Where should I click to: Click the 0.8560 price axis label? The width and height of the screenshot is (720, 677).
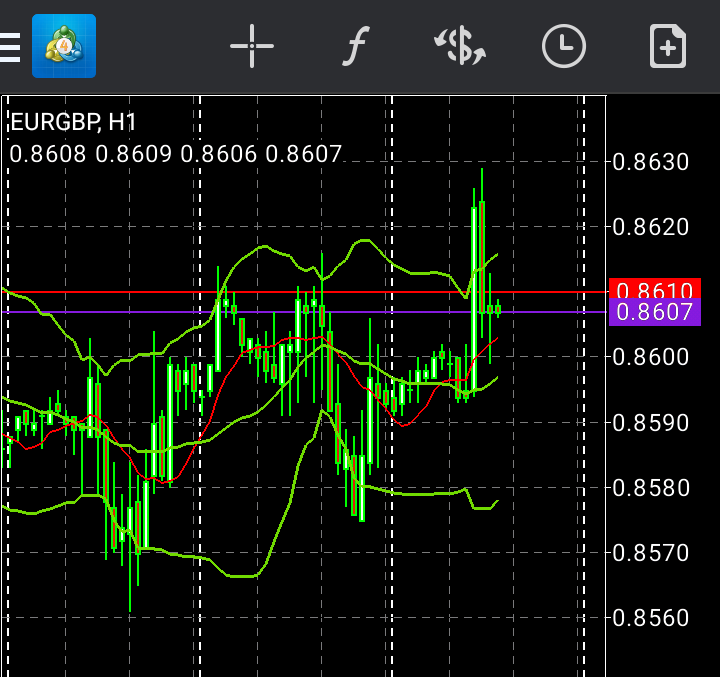click(651, 617)
